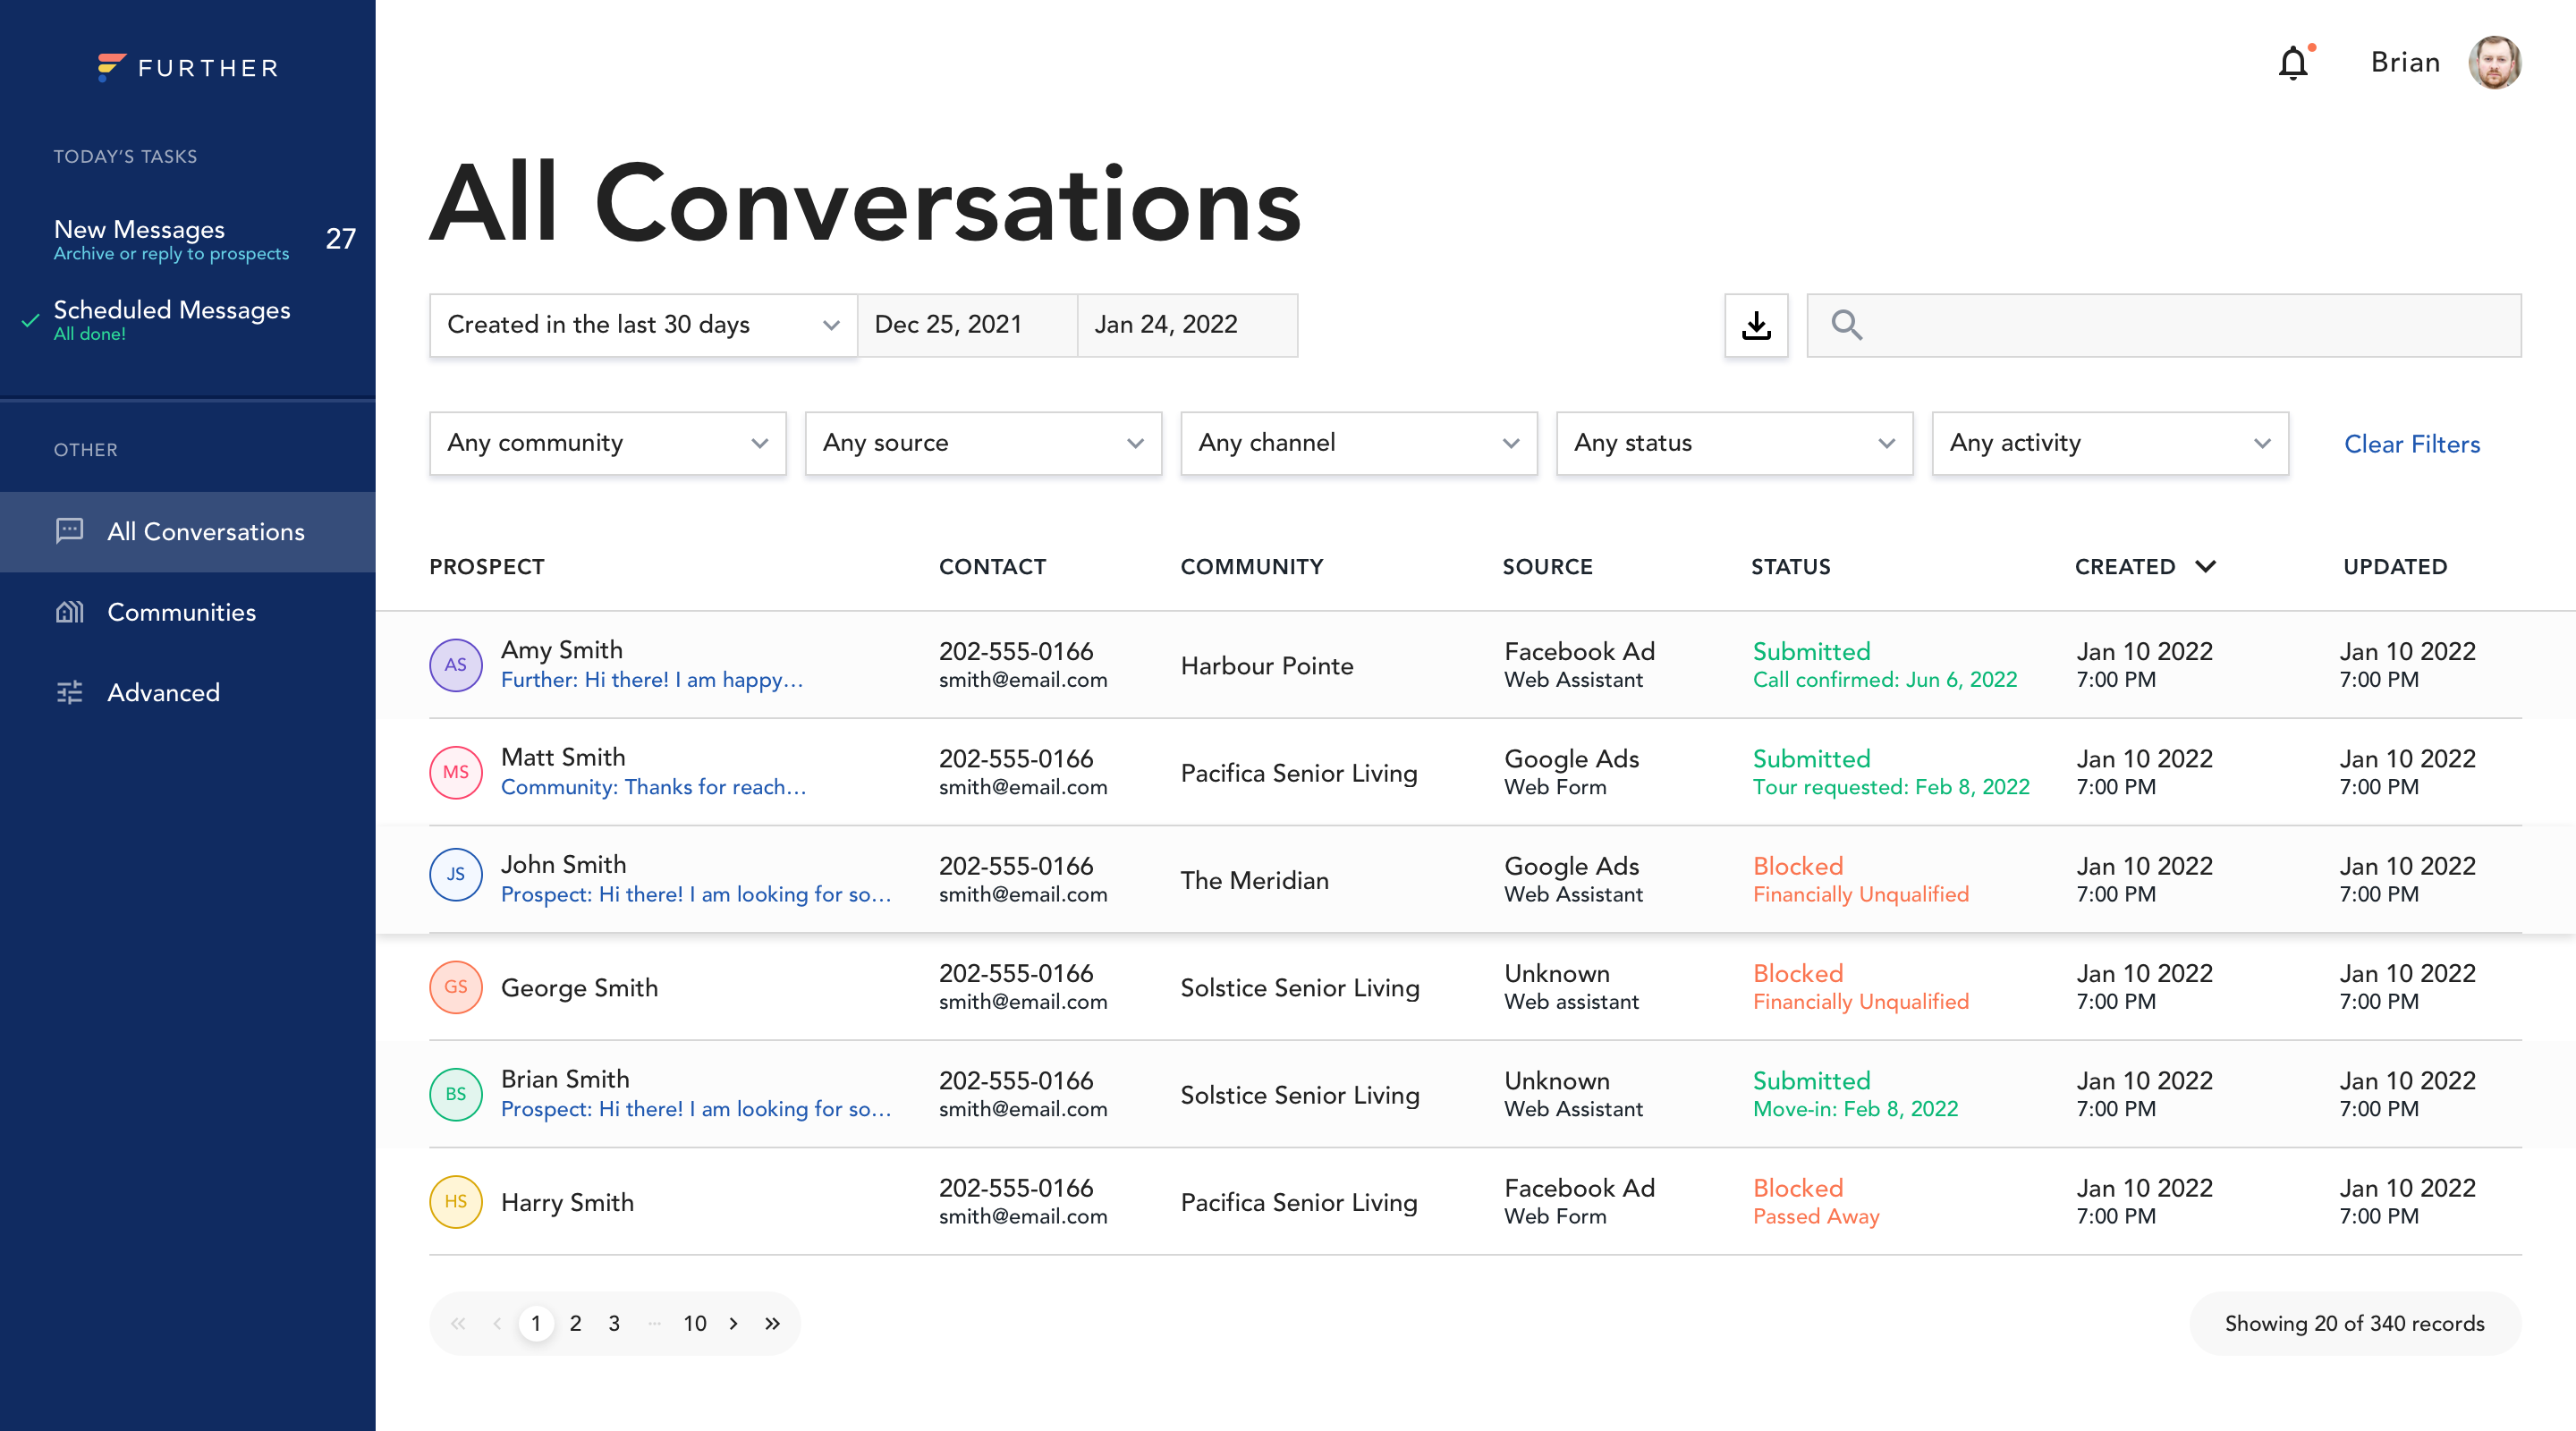Sort by Prospect column header

click(487, 567)
